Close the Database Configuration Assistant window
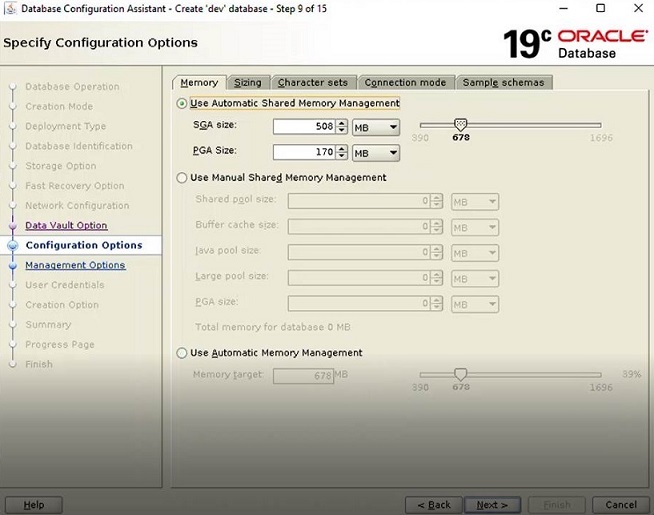 pyautogui.click(x=638, y=8)
